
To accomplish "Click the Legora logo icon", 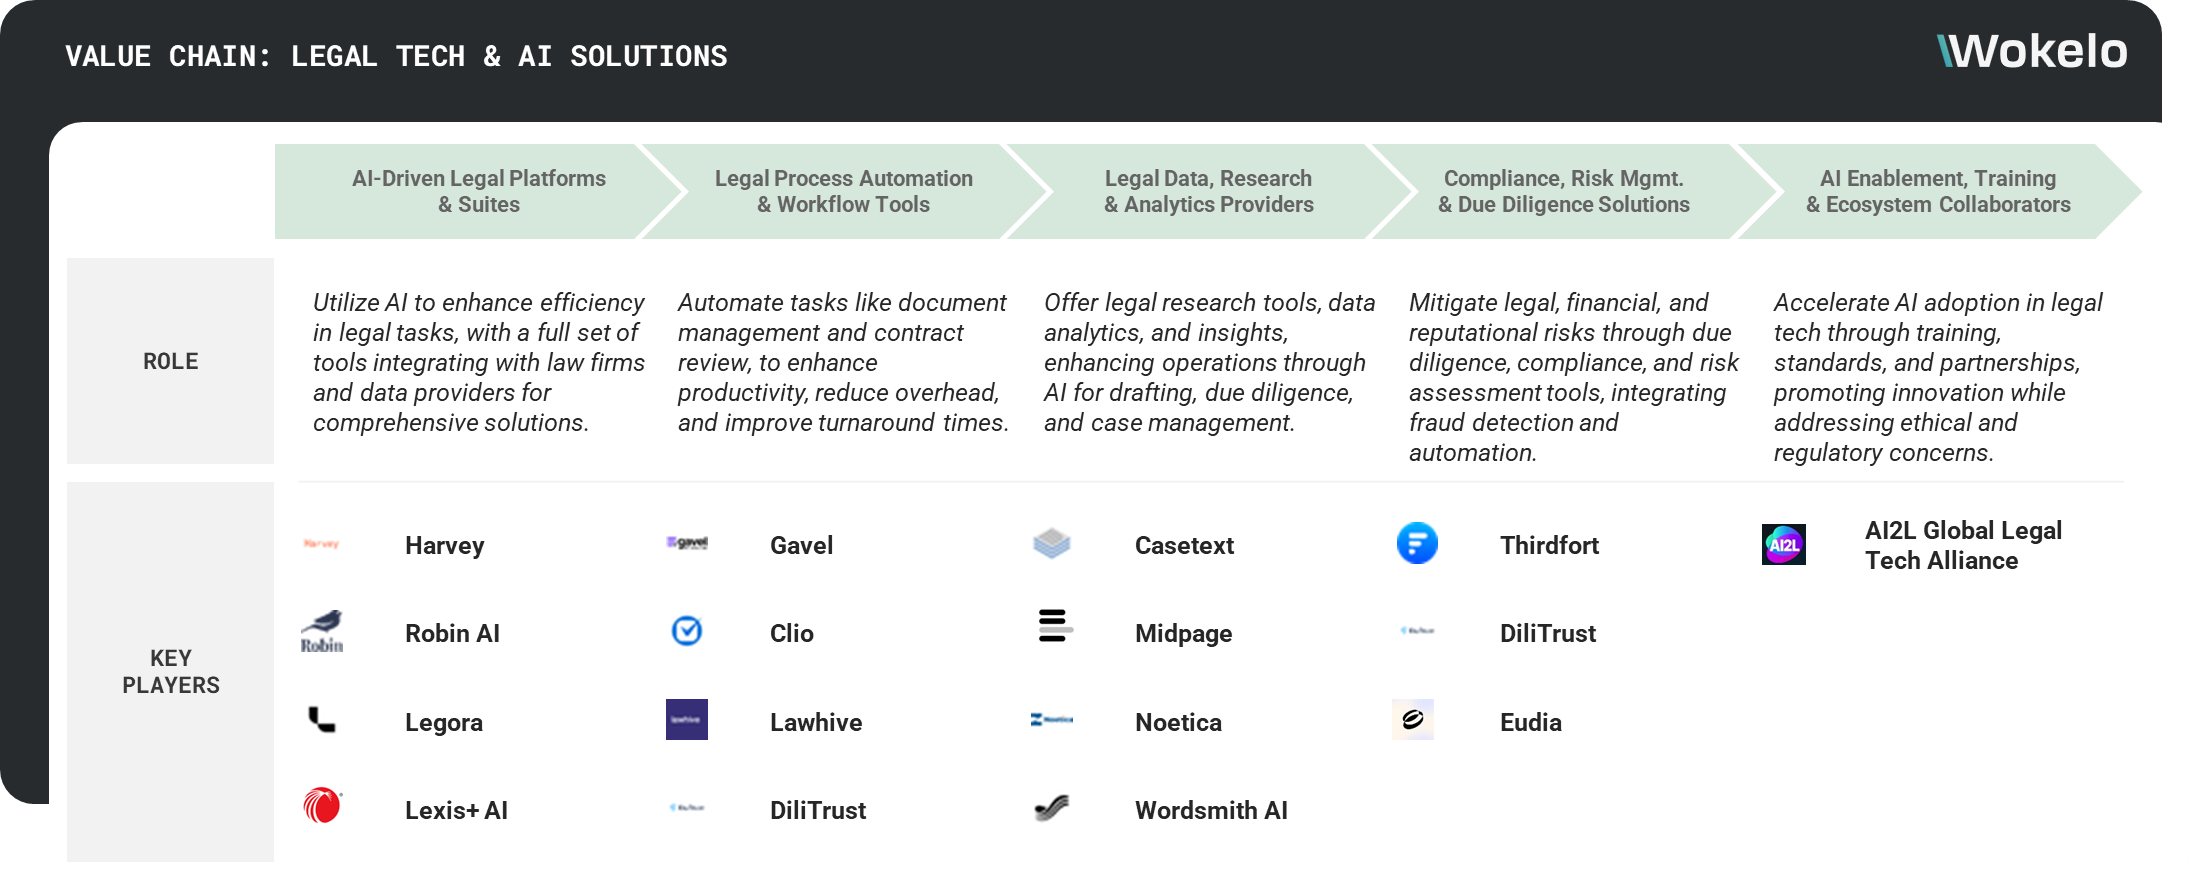I will point(322,720).
